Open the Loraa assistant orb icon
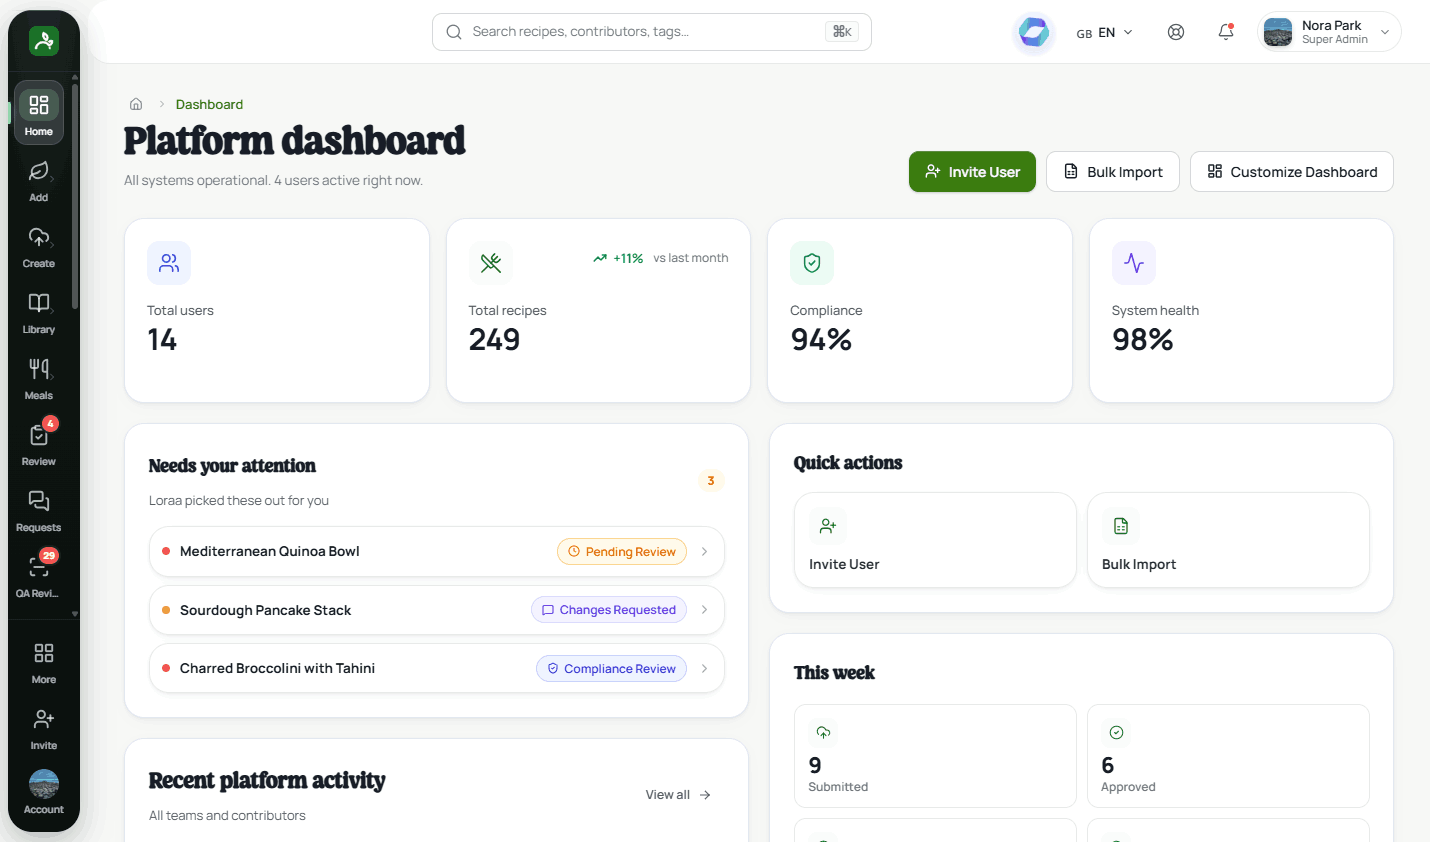The image size is (1430, 842). pyautogui.click(x=1034, y=33)
